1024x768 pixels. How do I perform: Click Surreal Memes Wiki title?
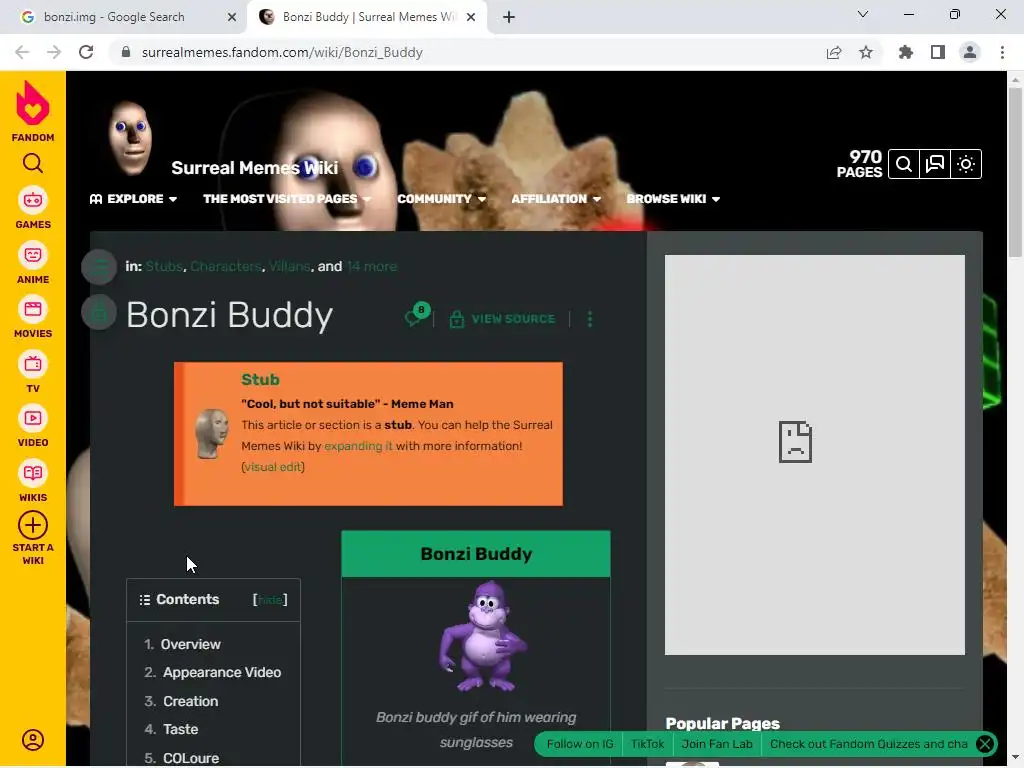pos(255,168)
